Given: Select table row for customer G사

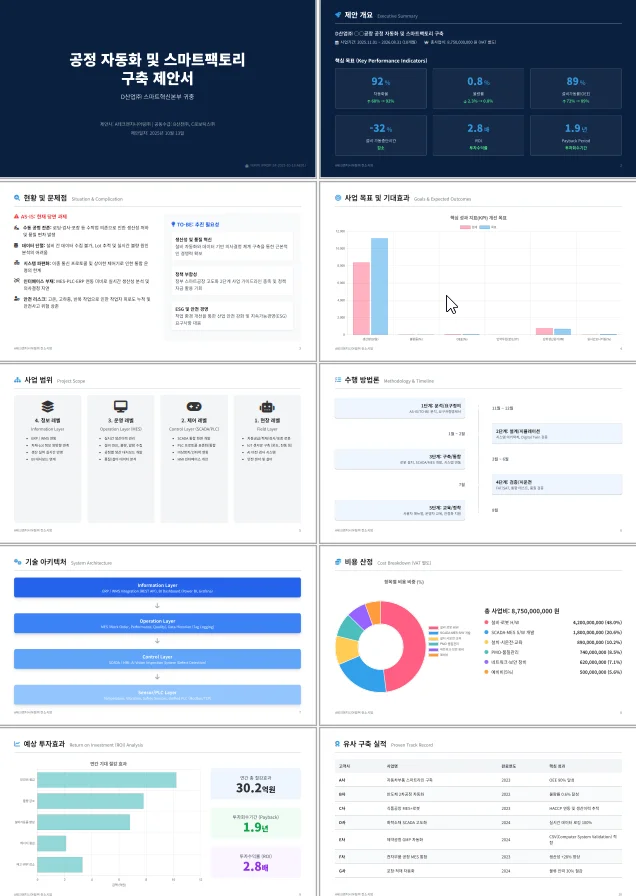Looking at the screenshot, I should pos(478,871).
